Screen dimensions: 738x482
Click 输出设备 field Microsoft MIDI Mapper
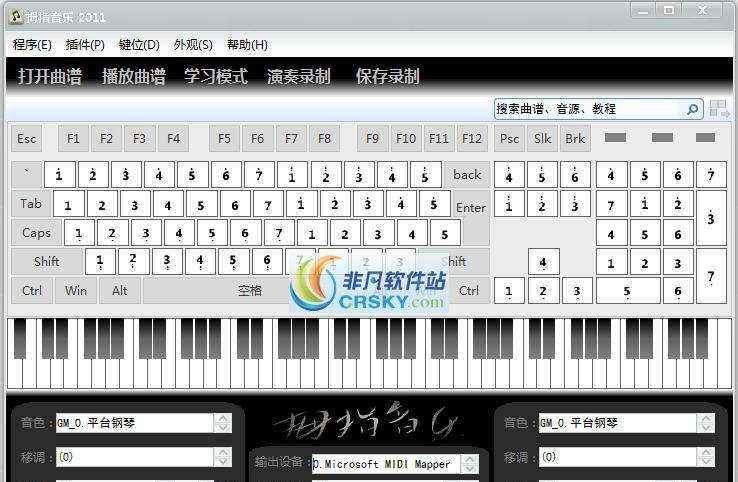[386, 464]
